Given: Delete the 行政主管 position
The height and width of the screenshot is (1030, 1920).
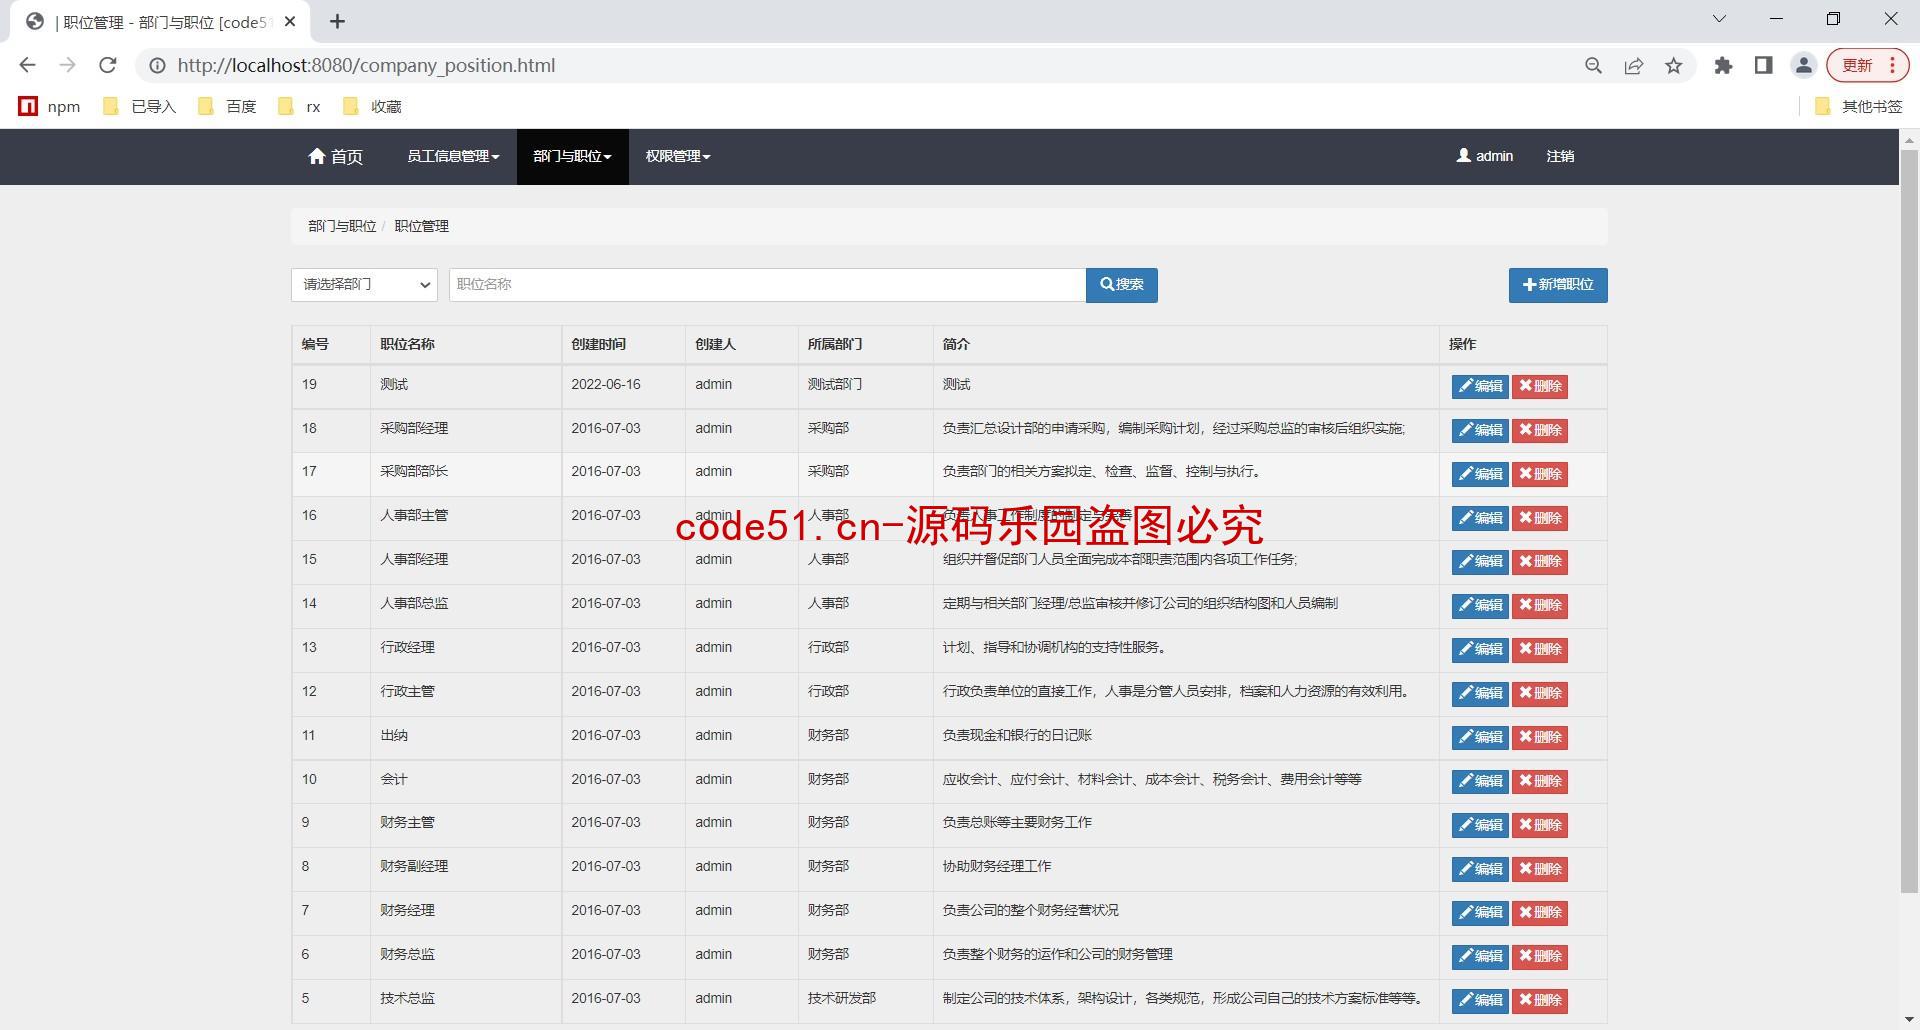Looking at the screenshot, I should click(1540, 693).
